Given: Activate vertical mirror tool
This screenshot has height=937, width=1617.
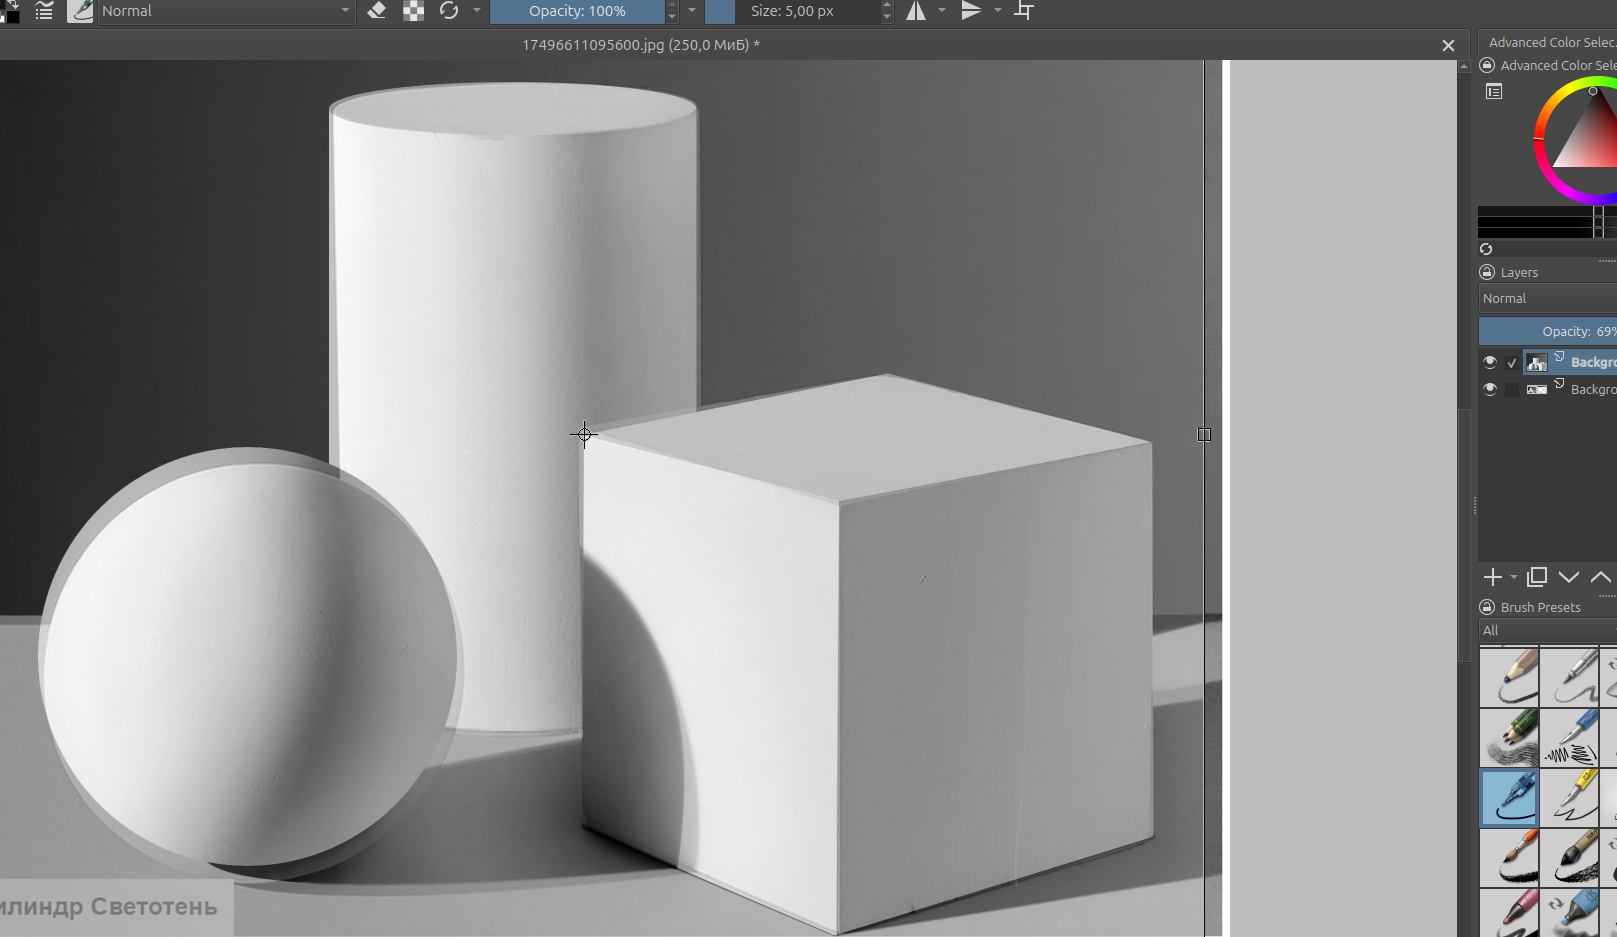Looking at the screenshot, I should coord(970,11).
